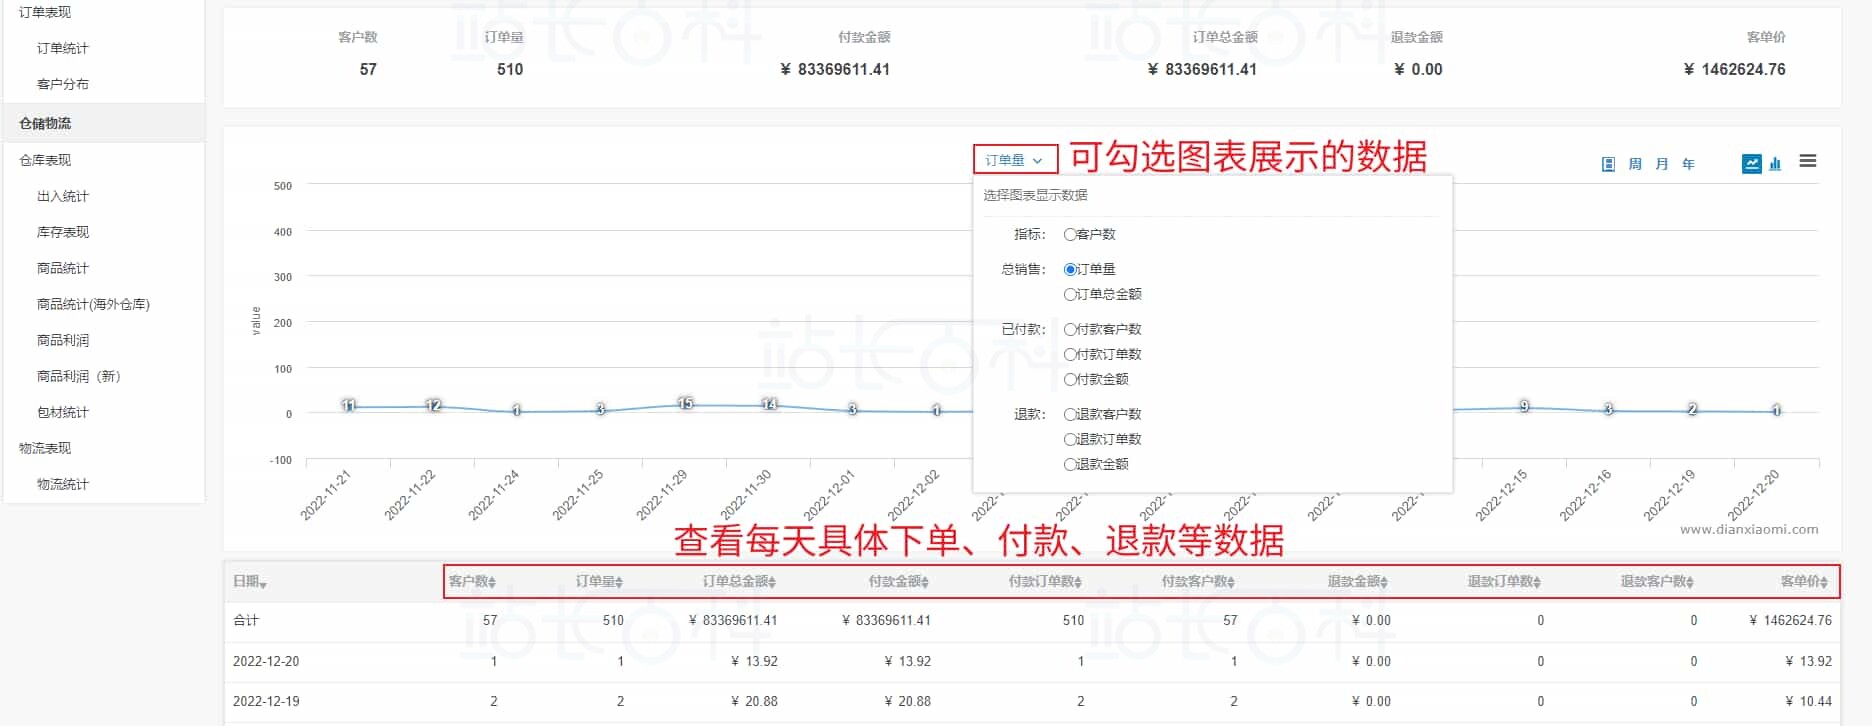Switch chart to line graph view
The image size is (1872, 726).
coord(1751,164)
